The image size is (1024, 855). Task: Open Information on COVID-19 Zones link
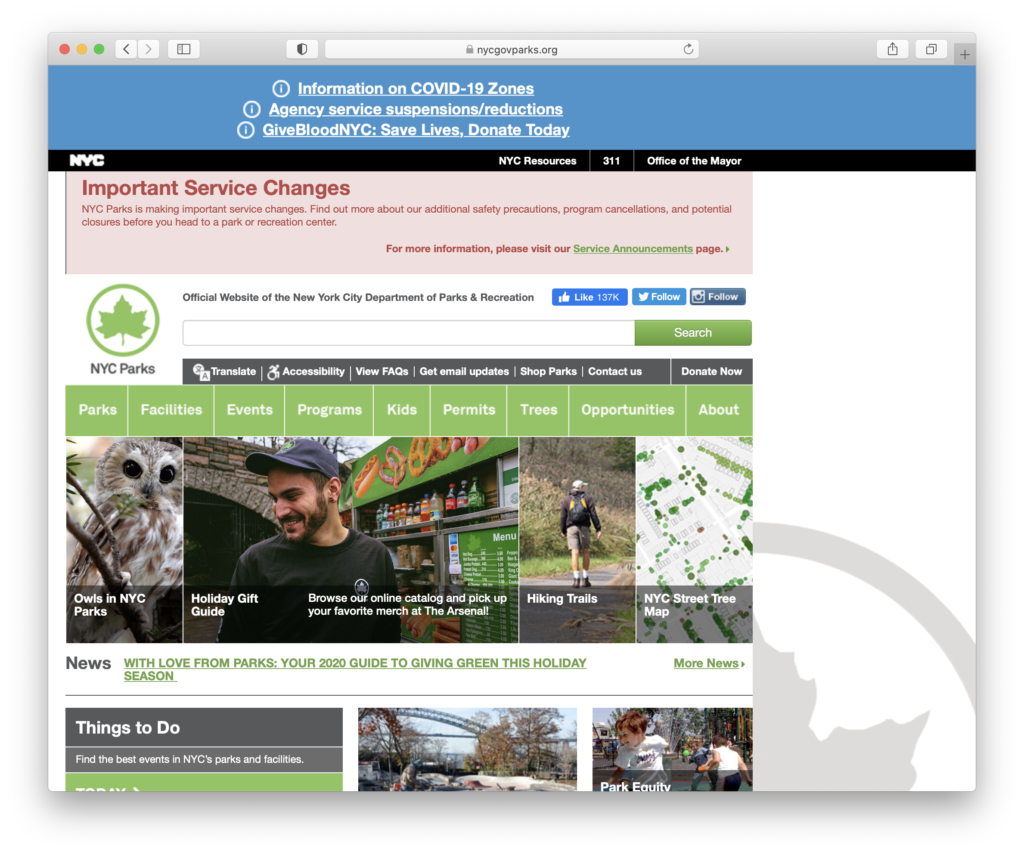(x=416, y=88)
